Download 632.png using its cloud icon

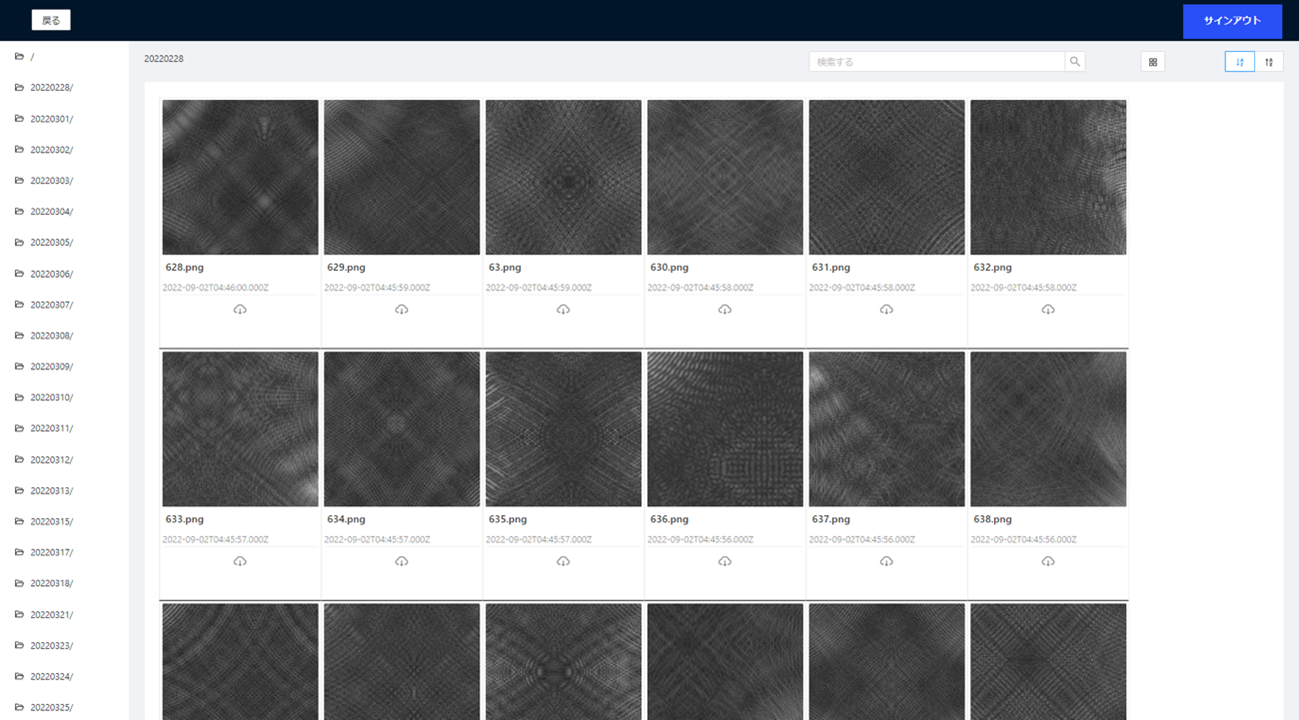(1048, 310)
